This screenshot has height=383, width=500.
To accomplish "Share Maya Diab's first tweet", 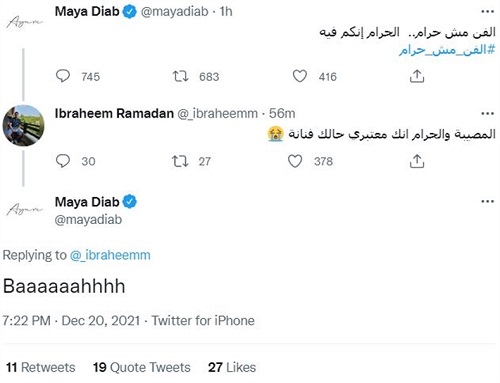I will [x=417, y=76].
